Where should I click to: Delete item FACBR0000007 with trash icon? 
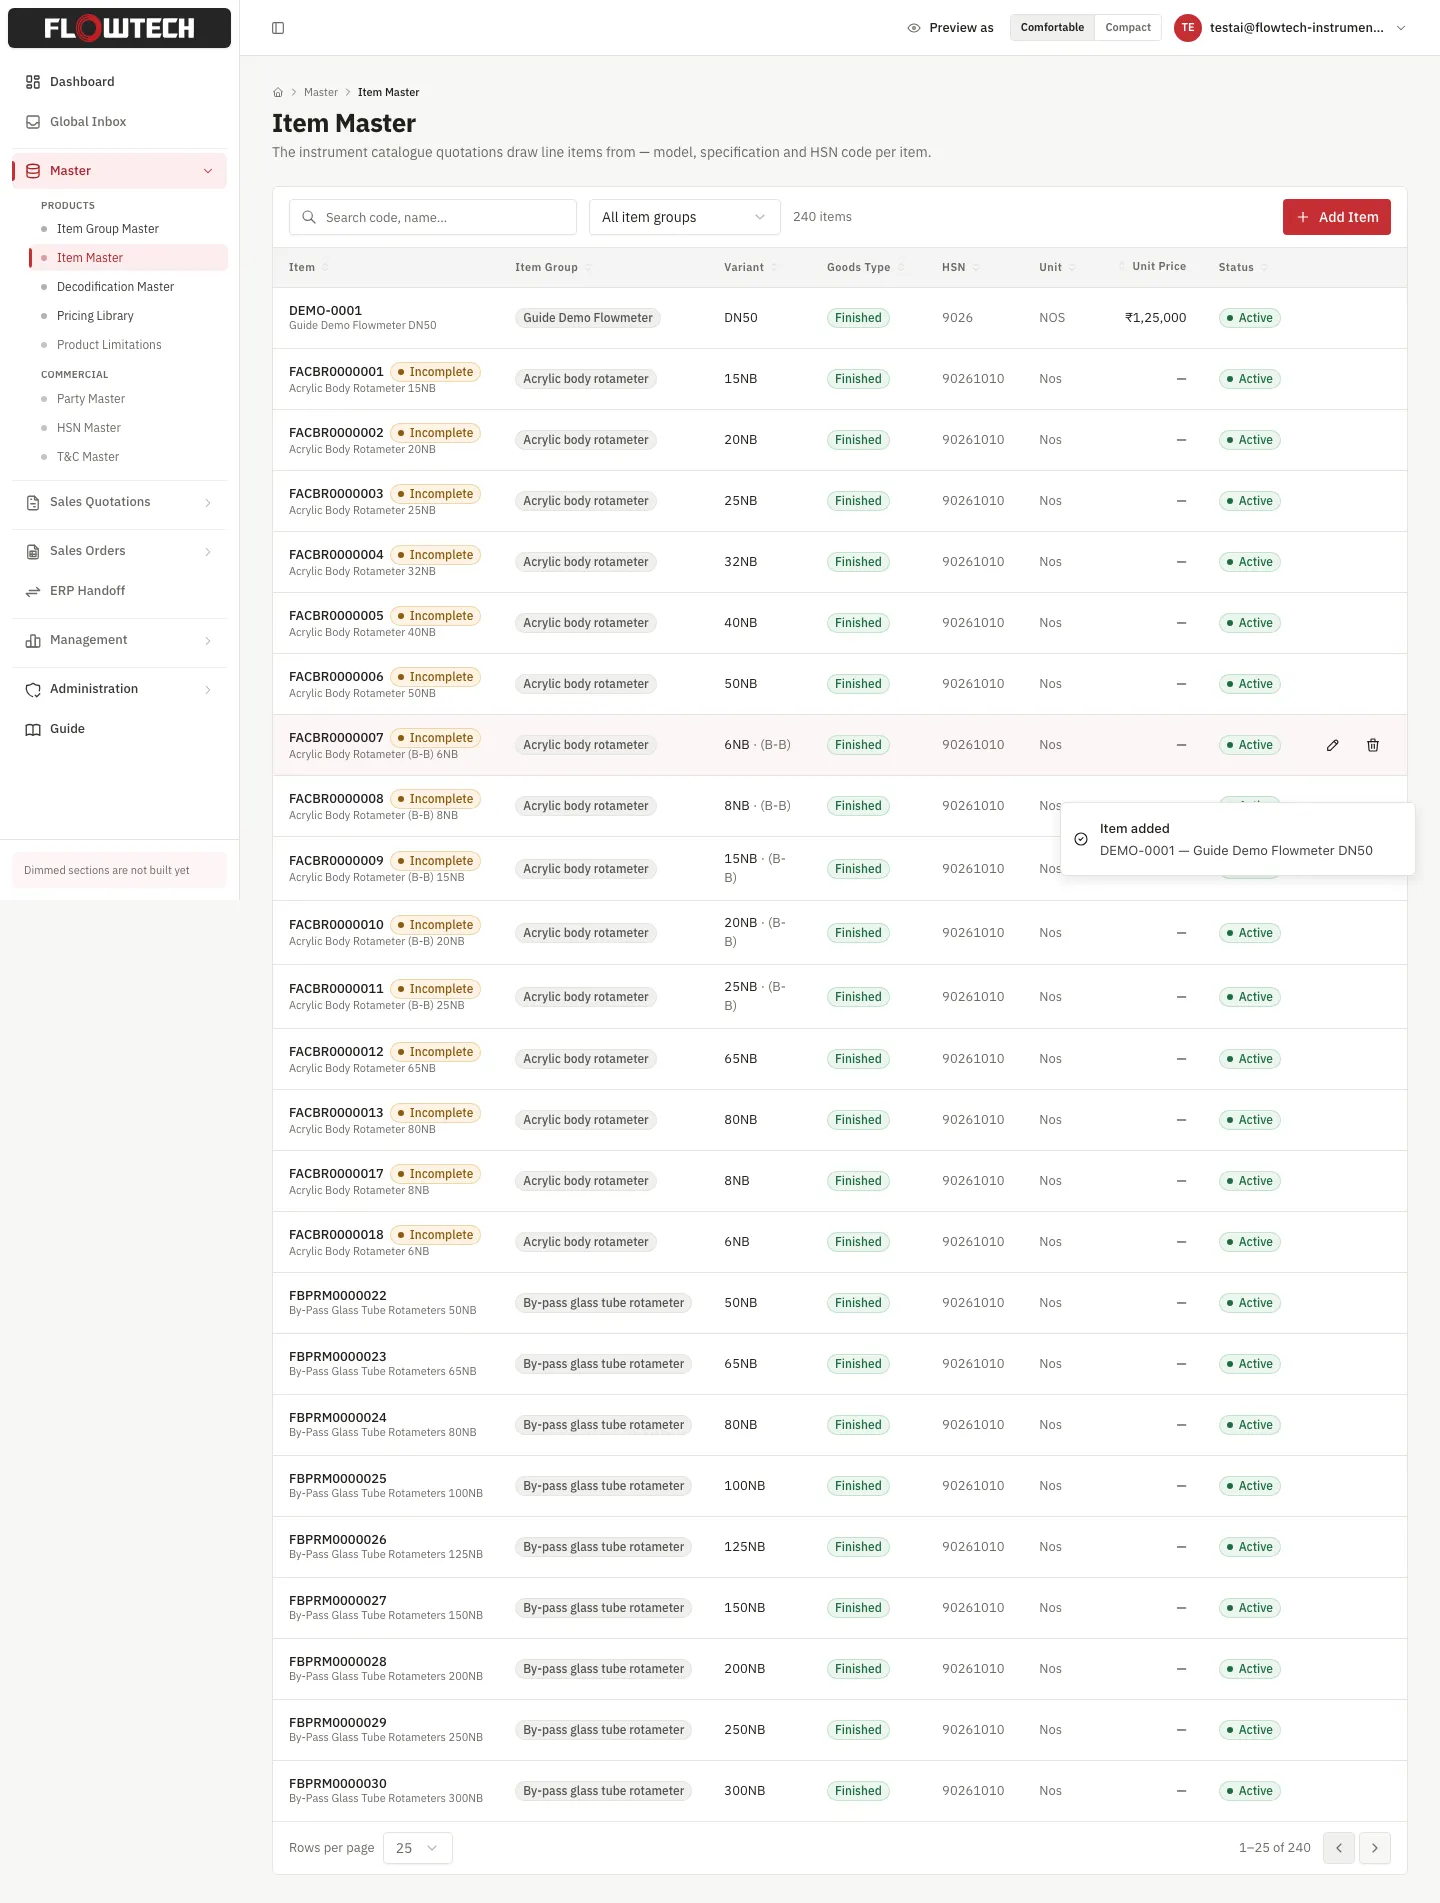pyautogui.click(x=1373, y=745)
